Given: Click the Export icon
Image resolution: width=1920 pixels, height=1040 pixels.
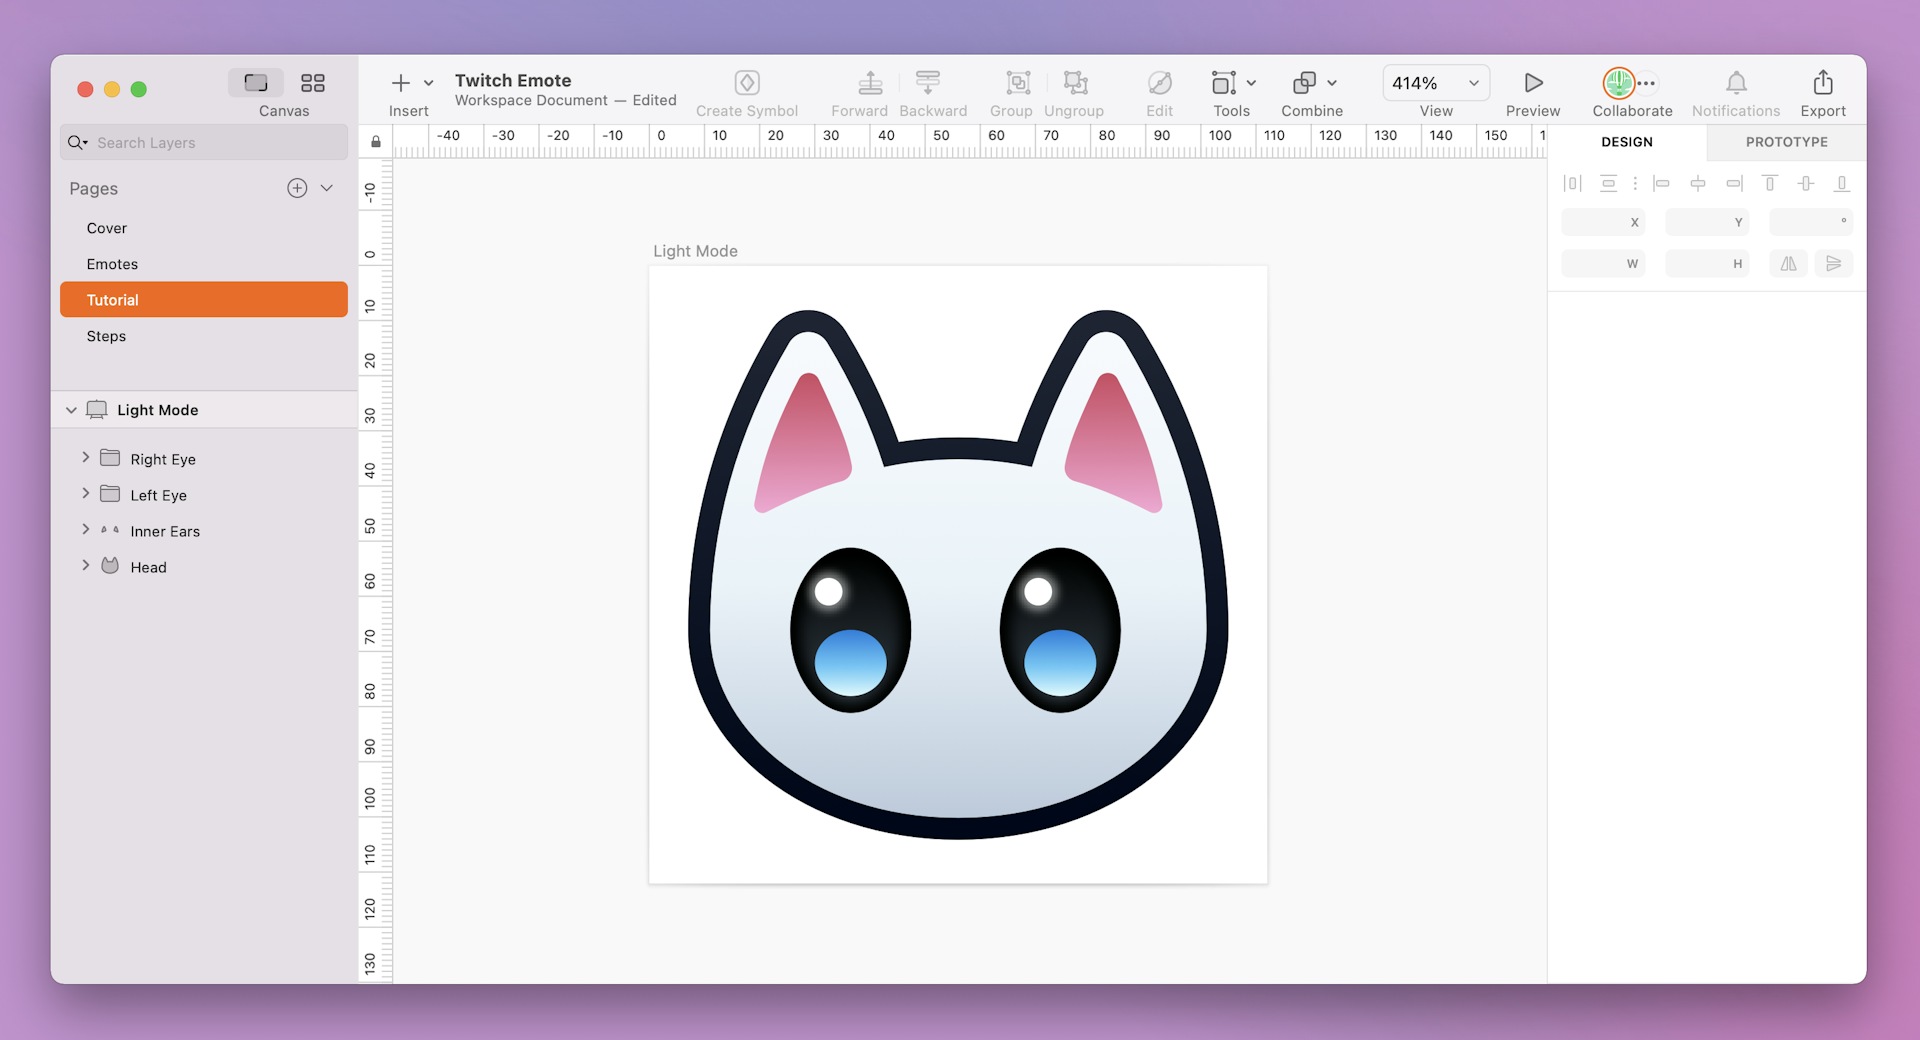Looking at the screenshot, I should (1822, 83).
